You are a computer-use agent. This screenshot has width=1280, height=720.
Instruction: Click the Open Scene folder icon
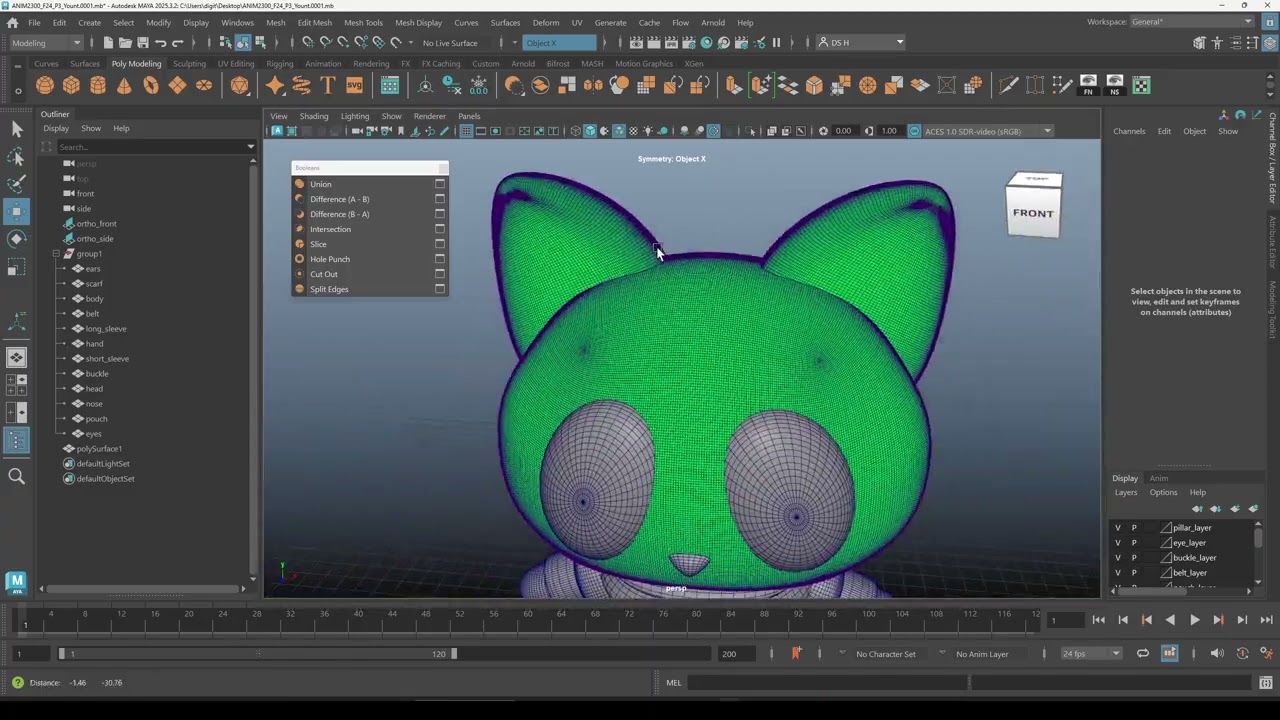point(125,42)
